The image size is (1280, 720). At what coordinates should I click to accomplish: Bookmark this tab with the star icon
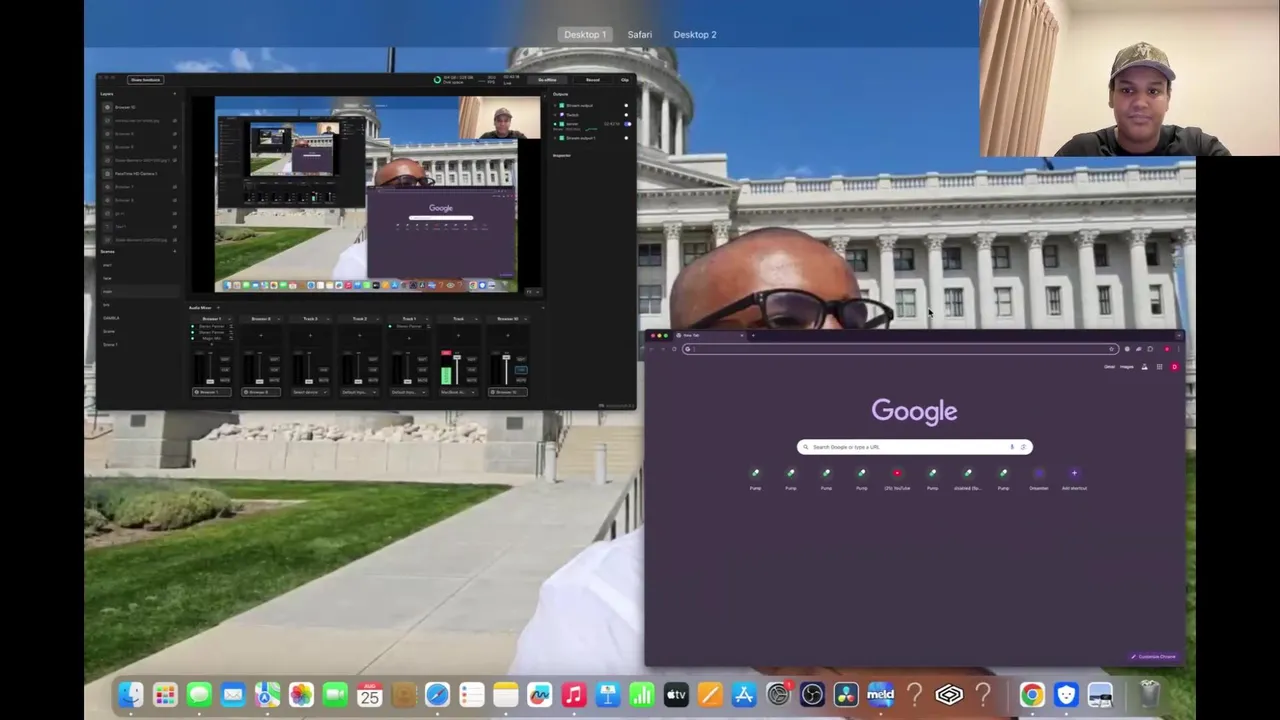pyautogui.click(x=1111, y=349)
